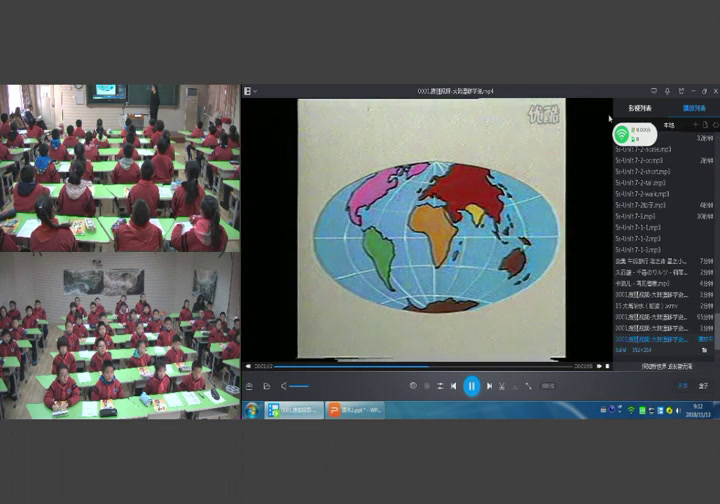
Task: Select the currently playing blue highlighted playlist item
Action: (664, 339)
